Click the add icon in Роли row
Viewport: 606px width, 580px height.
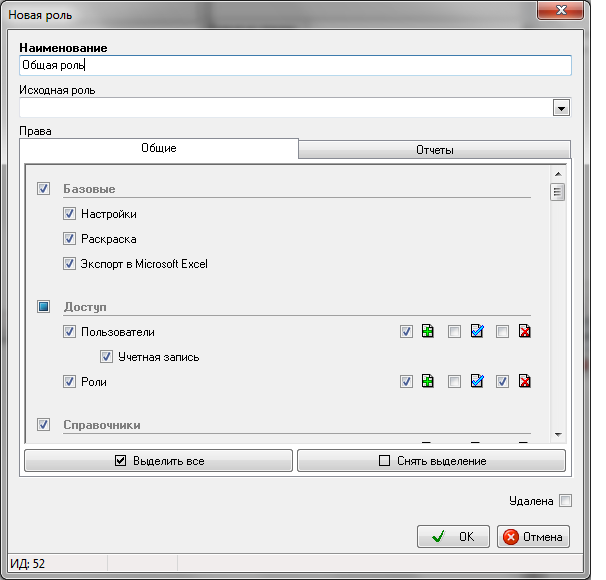click(x=428, y=381)
